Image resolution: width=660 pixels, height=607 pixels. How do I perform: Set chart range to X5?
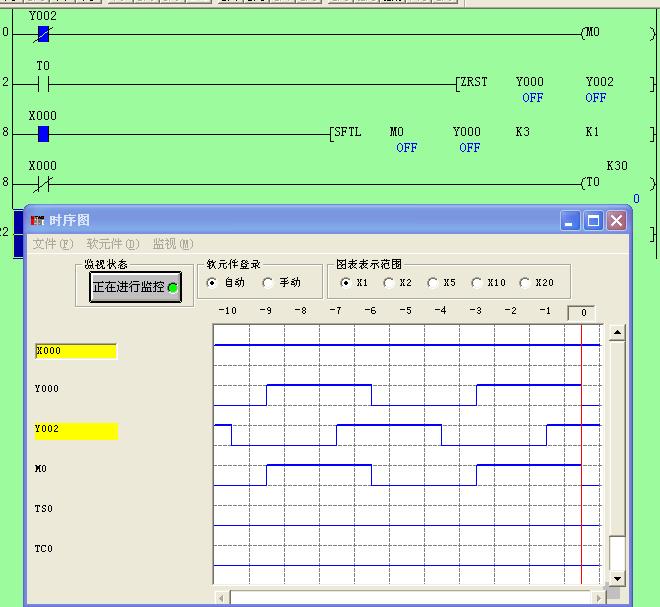[x=433, y=283]
